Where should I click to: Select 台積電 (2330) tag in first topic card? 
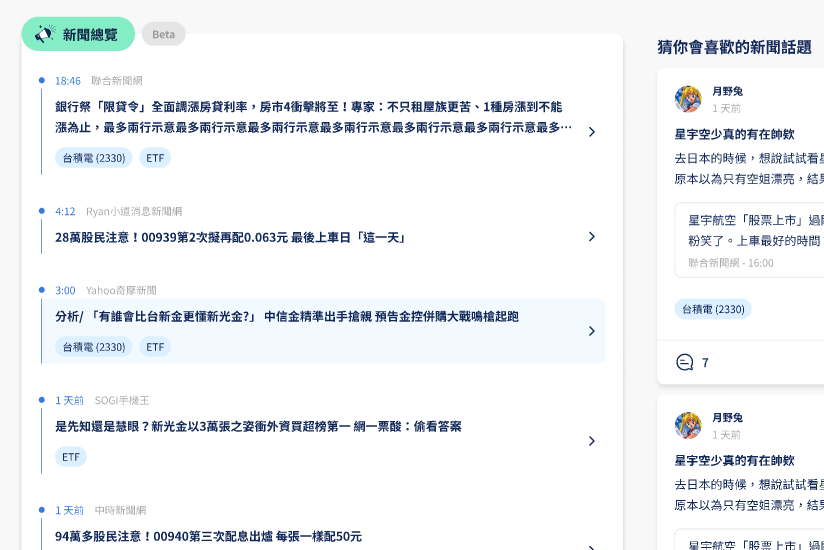tap(713, 309)
